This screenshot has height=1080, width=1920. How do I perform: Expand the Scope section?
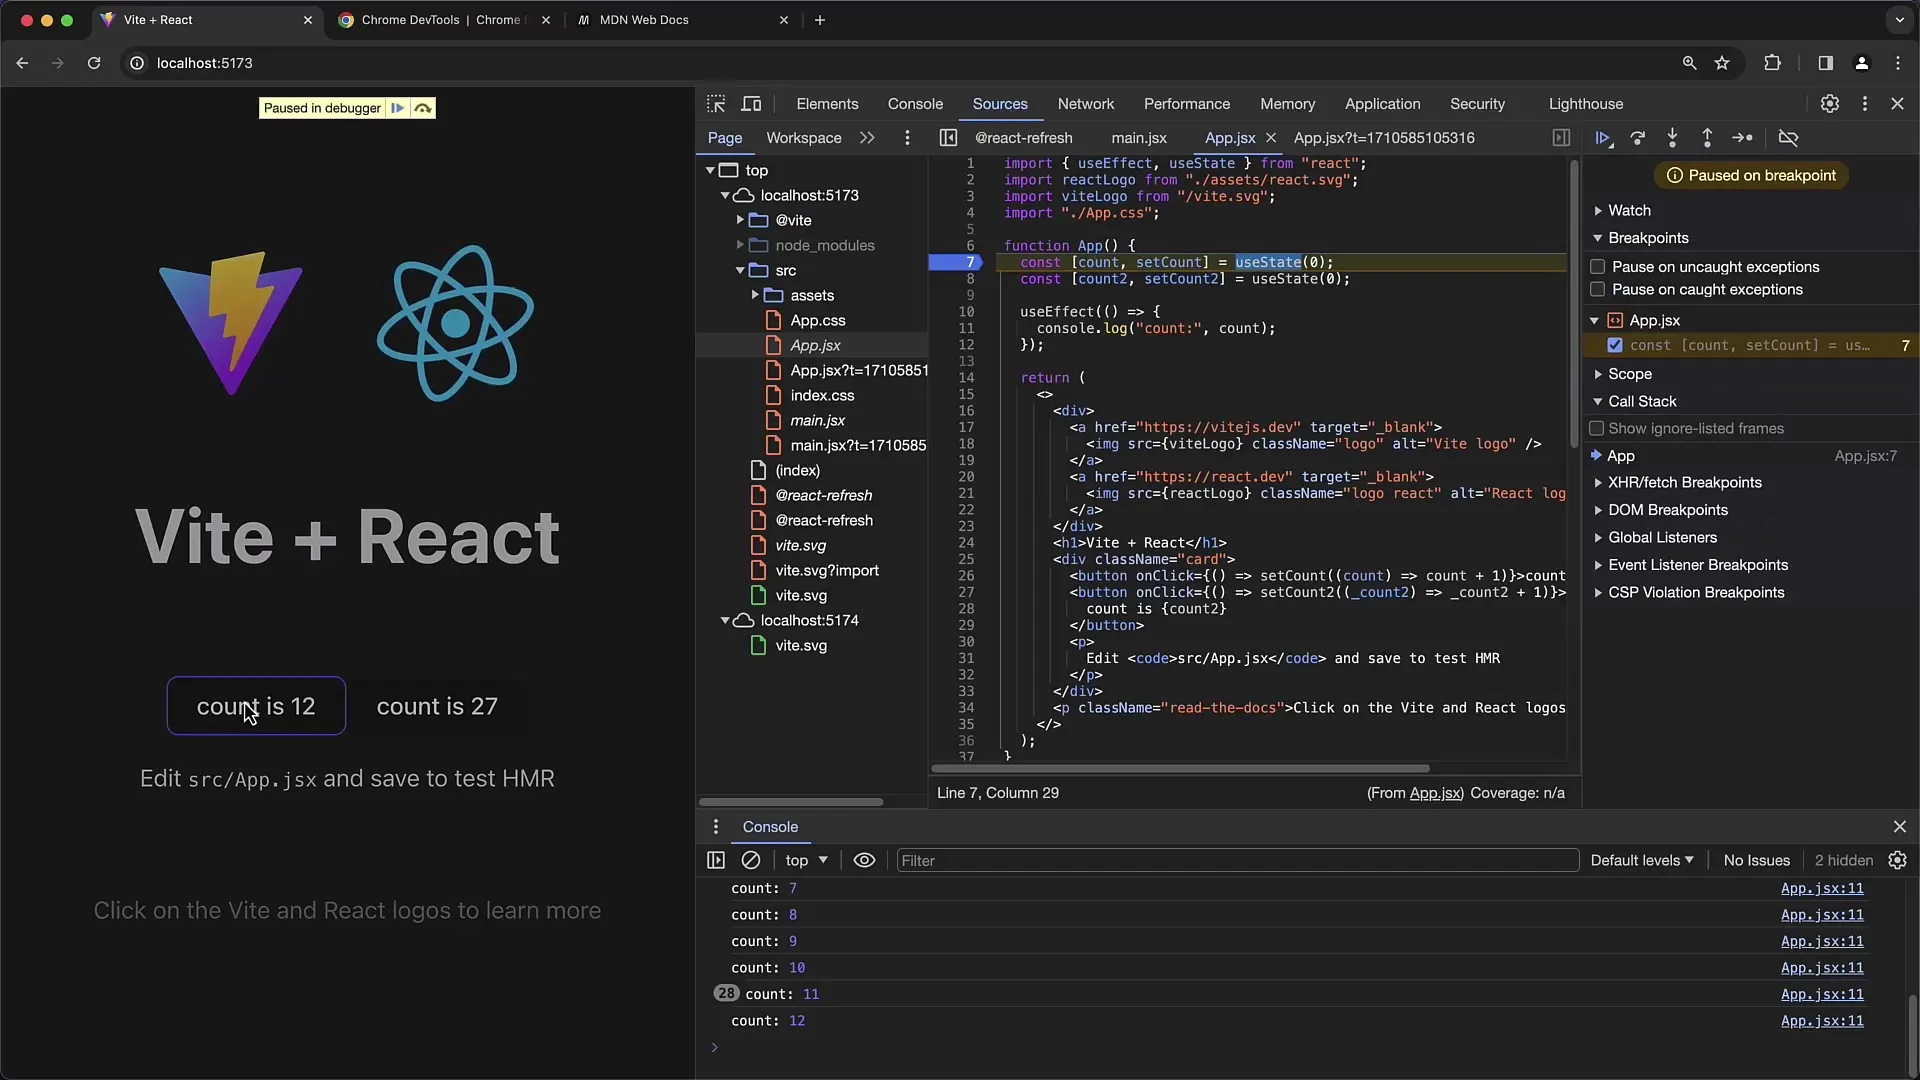(1629, 374)
